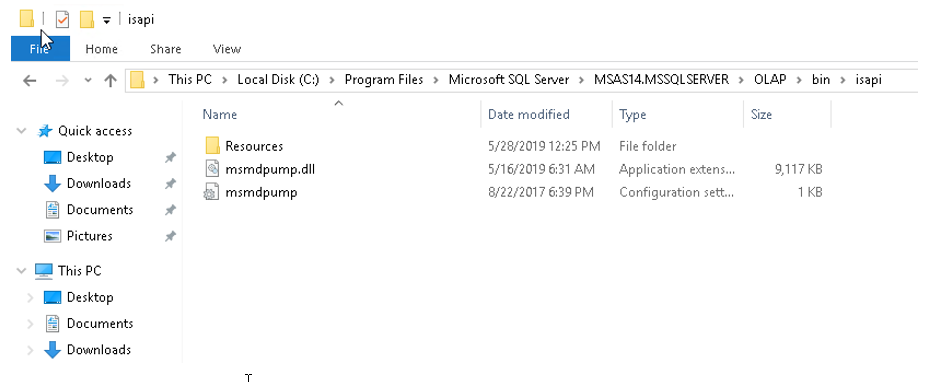Viewport: 929px width, 382px height.
Task: Select the msmdpump.dll file icon
Action: pyautogui.click(x=212, y=169)
